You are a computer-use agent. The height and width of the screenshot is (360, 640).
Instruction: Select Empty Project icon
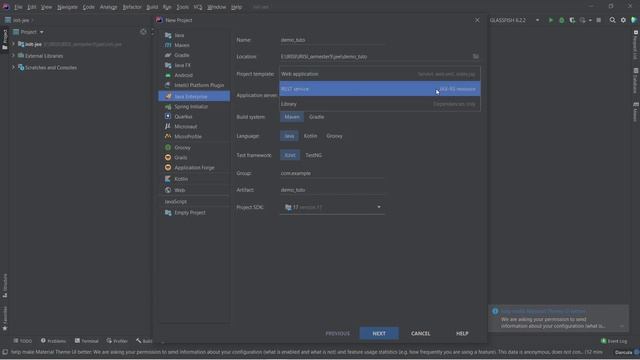pos(168,213)
